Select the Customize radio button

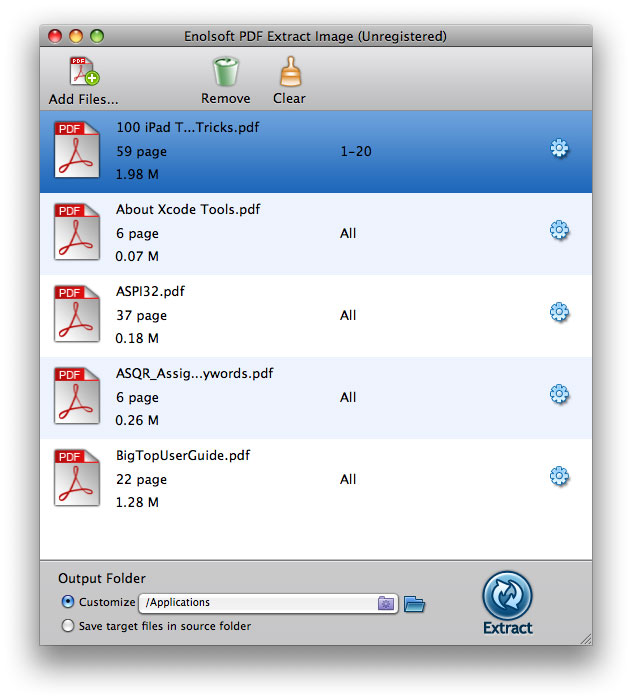[67, 602]
